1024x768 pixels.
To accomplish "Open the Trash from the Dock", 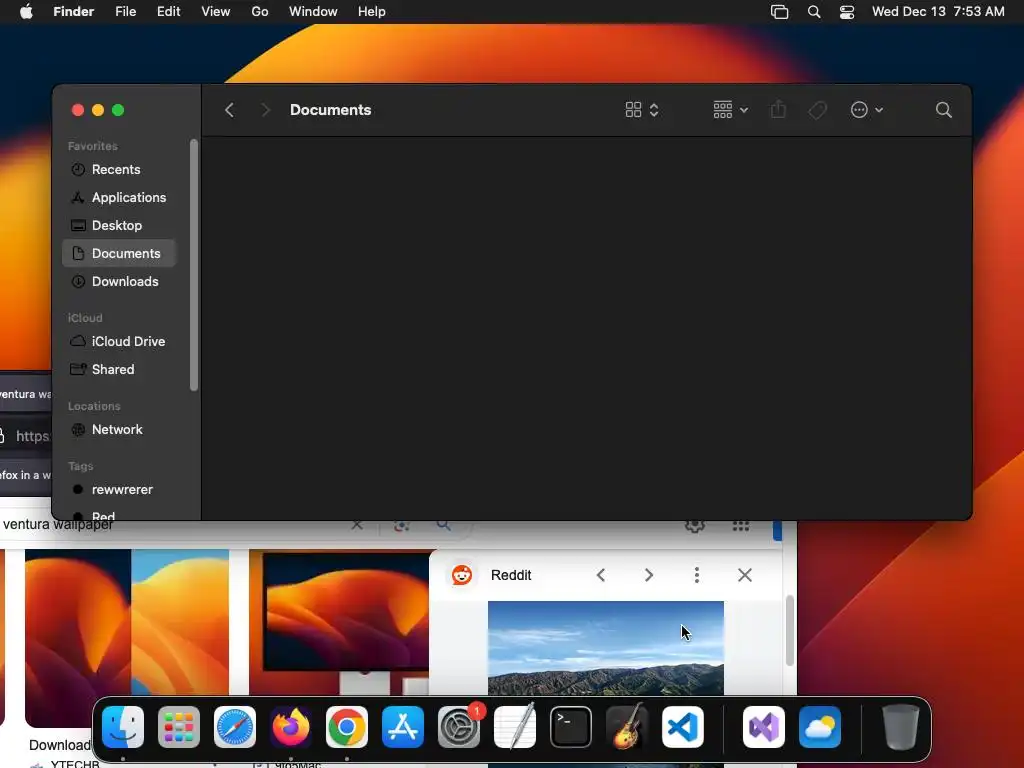I will 901,727.
